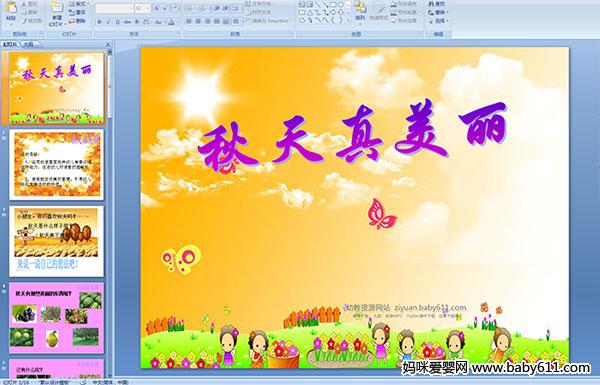The image size is (600, 385).
Task: Toggle Underline formatting
Action: tap(117, 22)
